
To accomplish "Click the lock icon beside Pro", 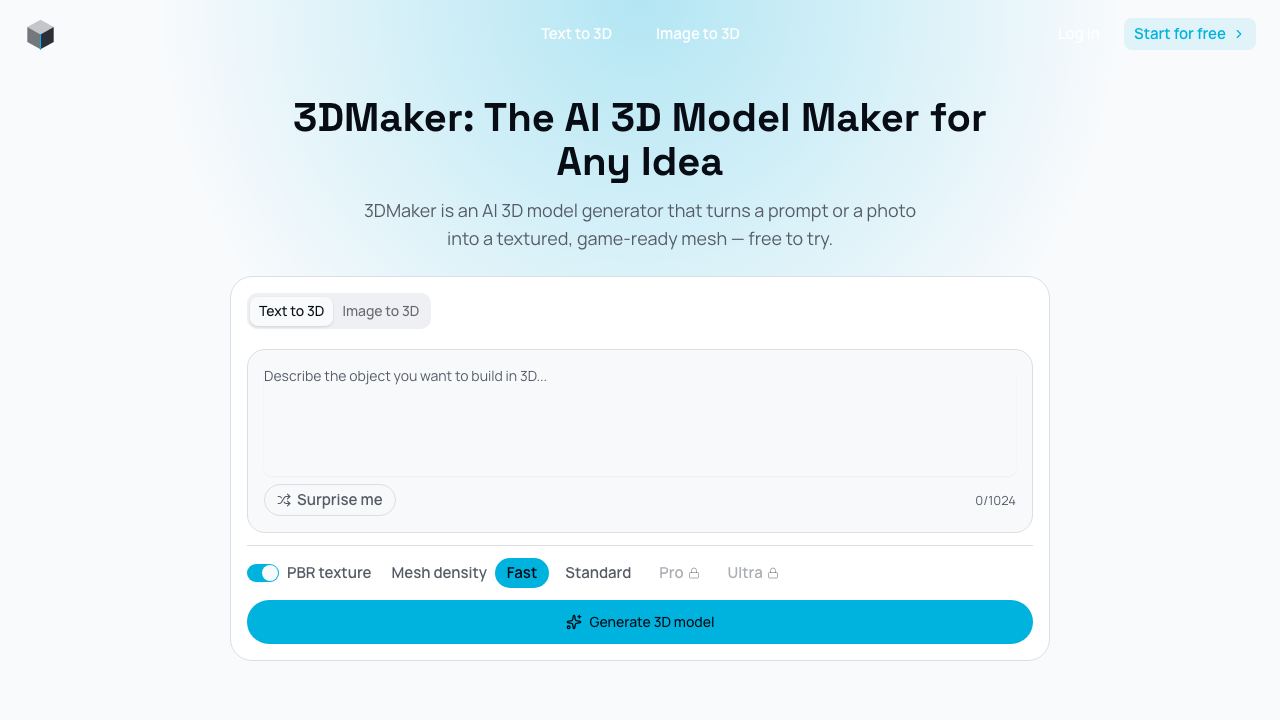I will coord(694,573).
